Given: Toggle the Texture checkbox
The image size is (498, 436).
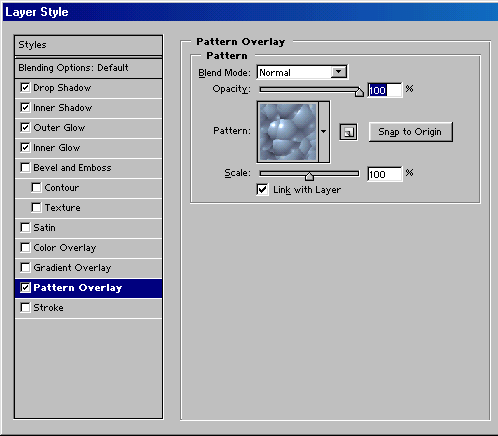Looking at the screenshot, I should point(36,207).
